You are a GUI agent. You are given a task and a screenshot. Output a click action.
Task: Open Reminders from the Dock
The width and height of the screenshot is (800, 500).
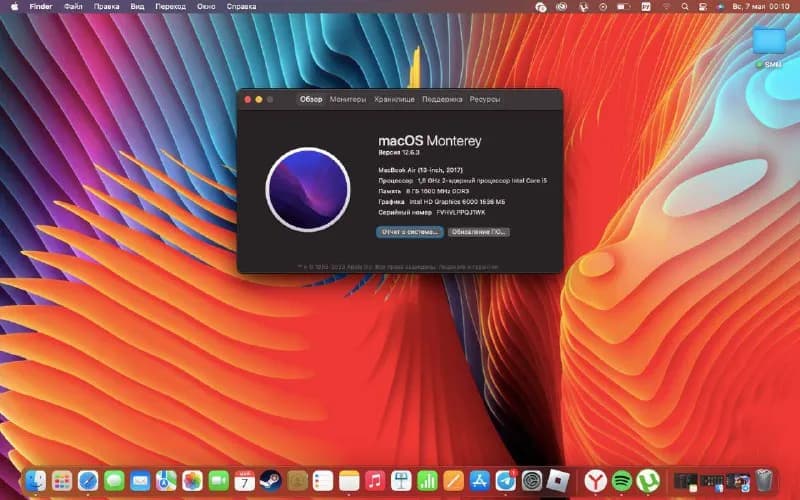click(x=323, y=481)
